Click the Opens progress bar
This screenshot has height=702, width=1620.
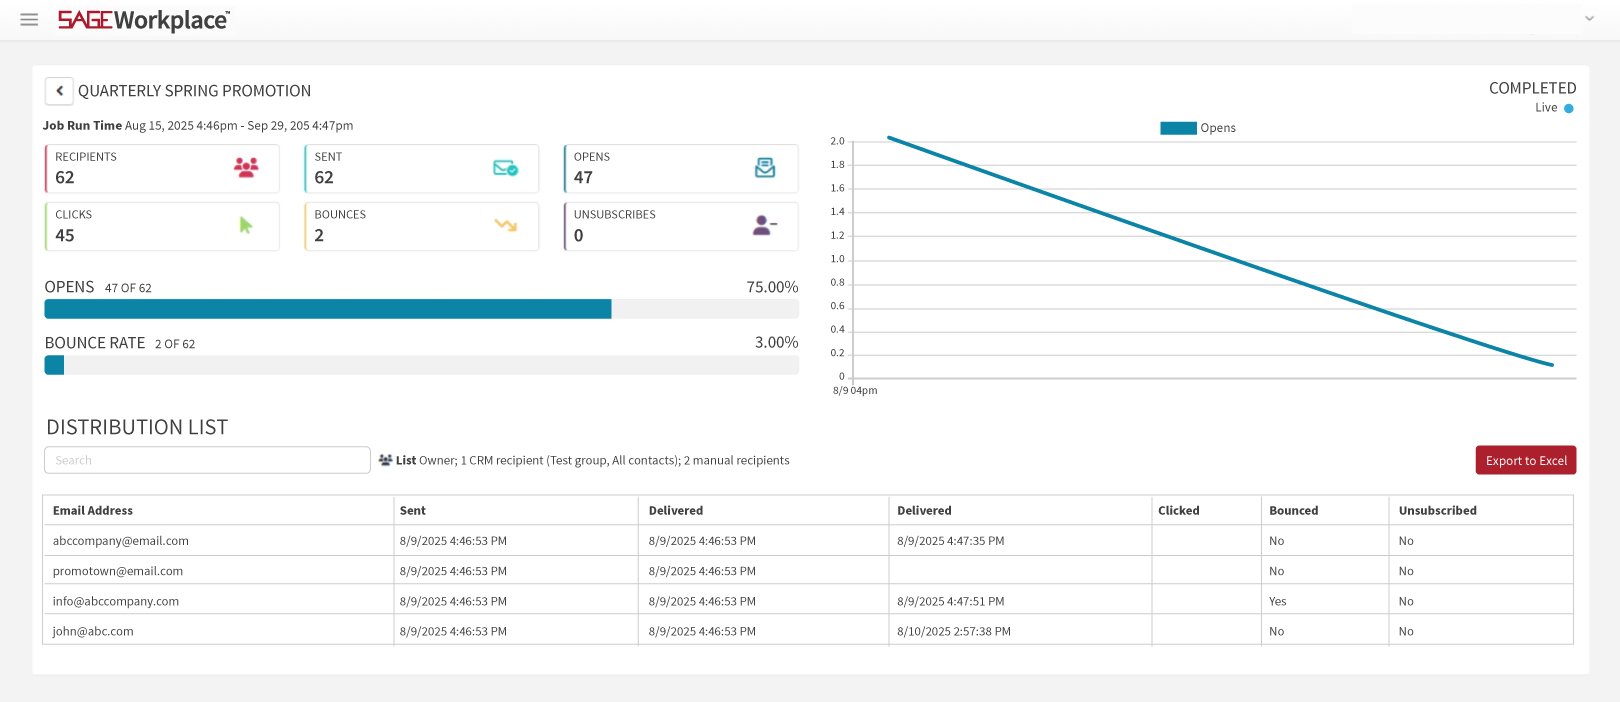pos(421,309)
